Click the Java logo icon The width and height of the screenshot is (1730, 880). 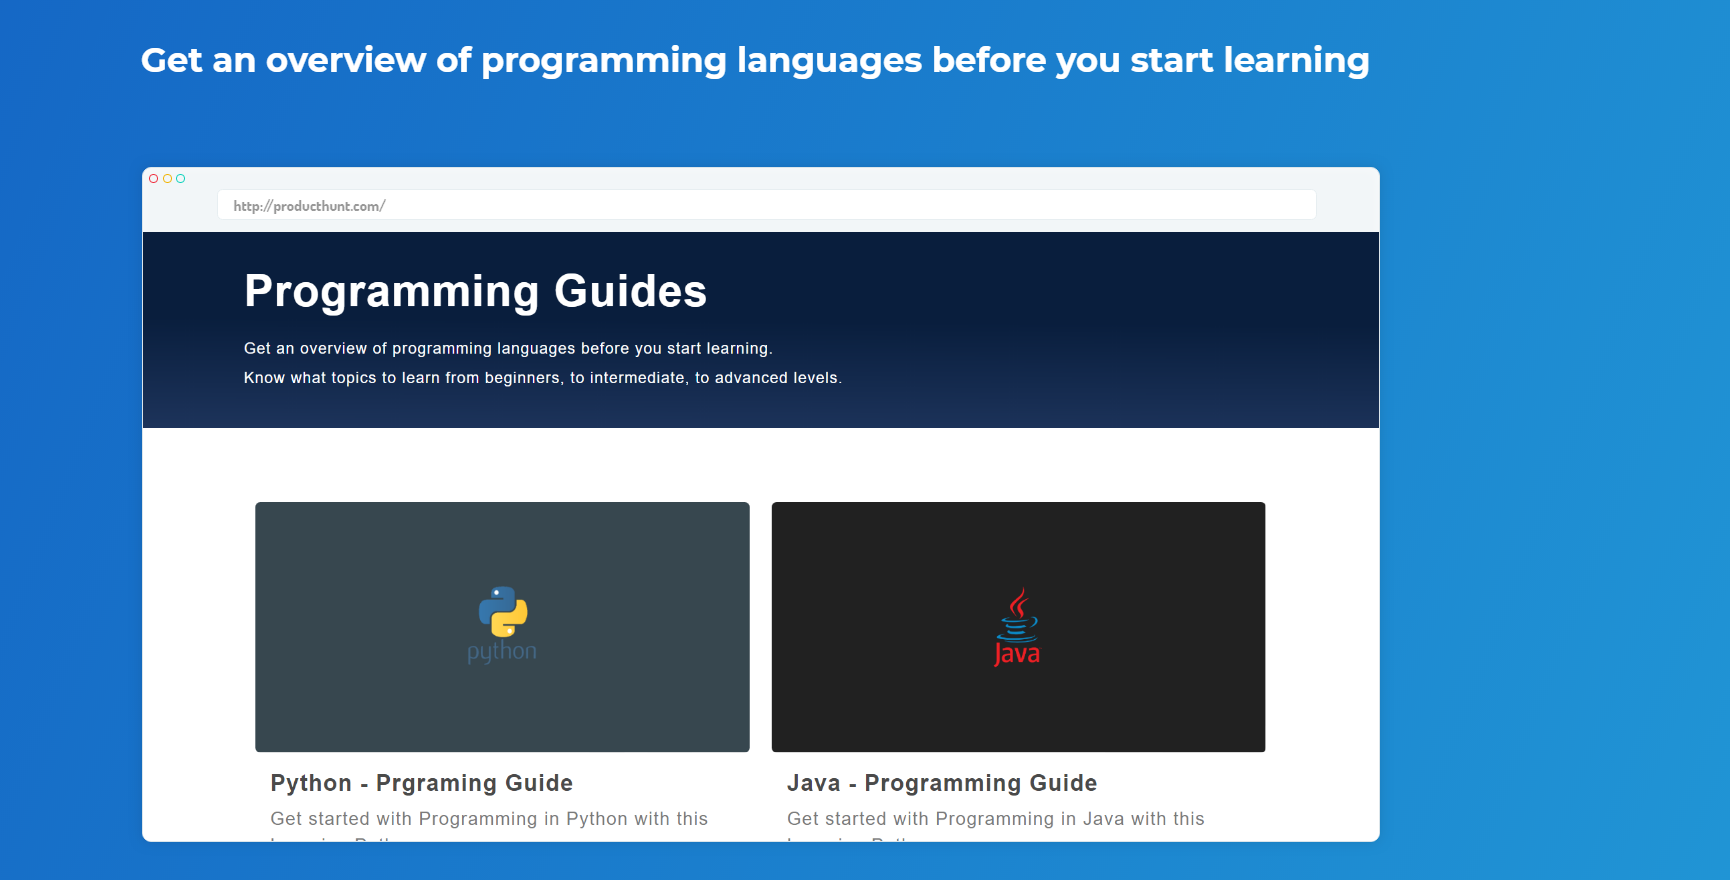coord(1017,627)
